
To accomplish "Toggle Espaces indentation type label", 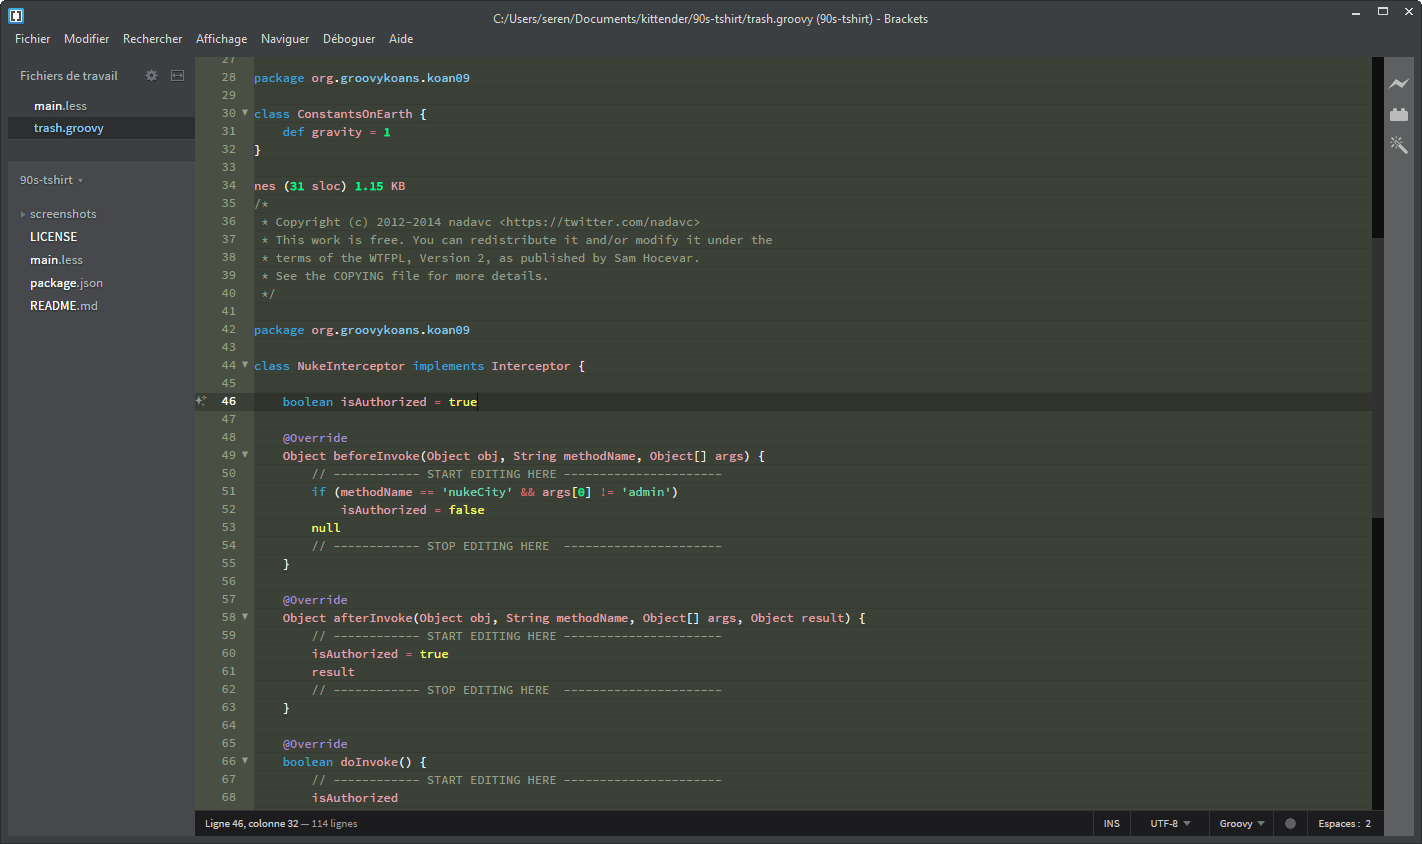I will point(1338,824).
